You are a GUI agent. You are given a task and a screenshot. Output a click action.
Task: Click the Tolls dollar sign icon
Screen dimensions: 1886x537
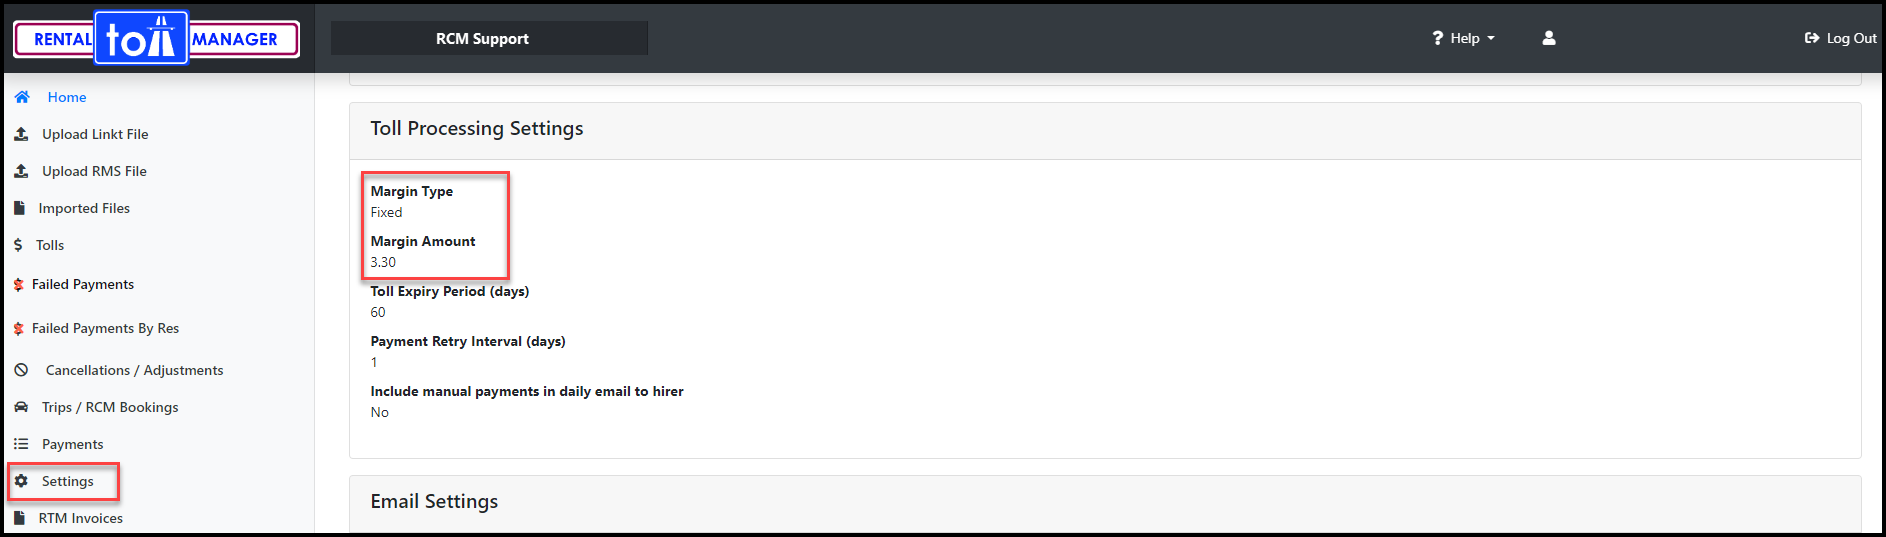18,245
